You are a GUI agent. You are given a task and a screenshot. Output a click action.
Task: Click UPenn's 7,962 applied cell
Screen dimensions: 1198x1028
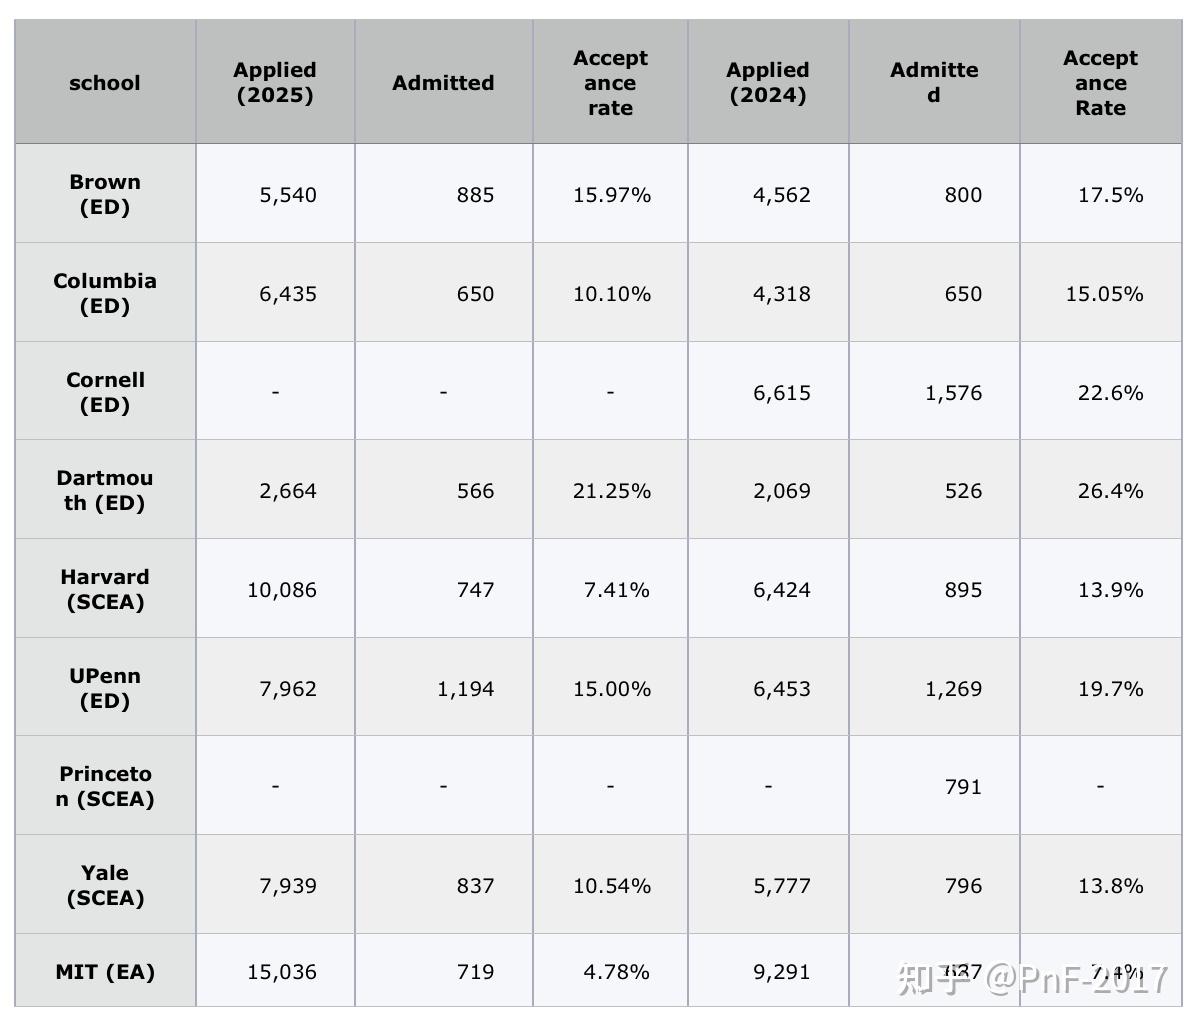pos(288,689)
